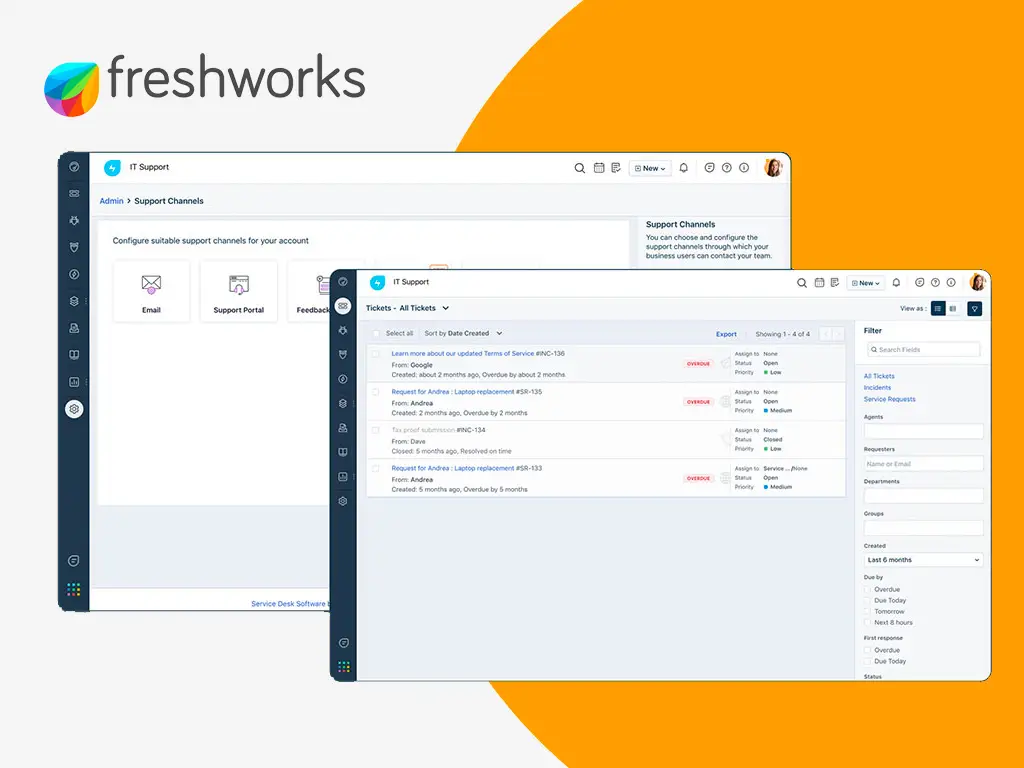1024x768 pixels.
Task: Export the ticket list
Action: [x=726, y=333]
